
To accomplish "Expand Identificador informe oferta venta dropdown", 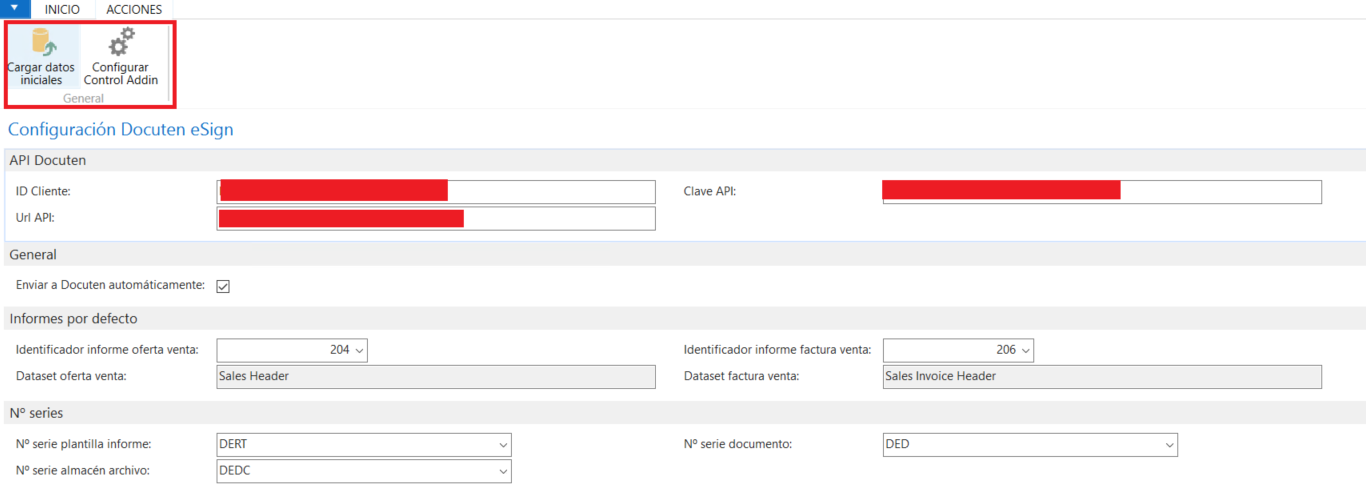I will coord(360,350).
